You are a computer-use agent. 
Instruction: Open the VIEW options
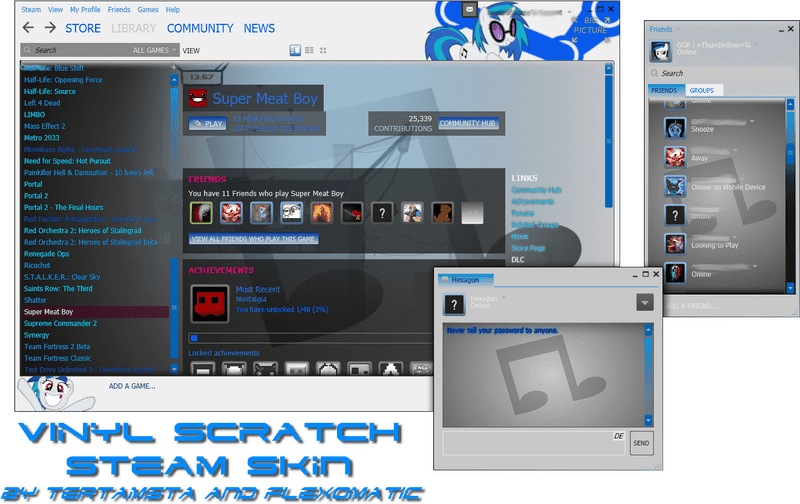pos(191,51)
